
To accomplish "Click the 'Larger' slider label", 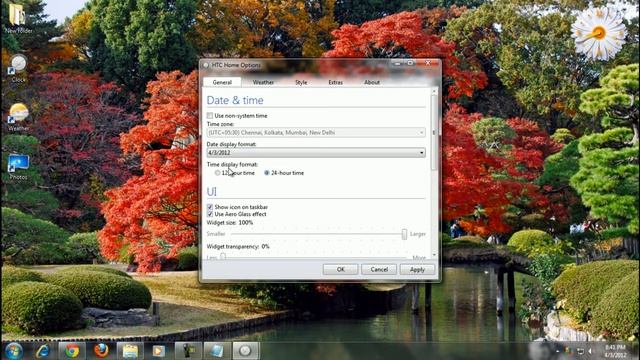I will click(418, 234).
